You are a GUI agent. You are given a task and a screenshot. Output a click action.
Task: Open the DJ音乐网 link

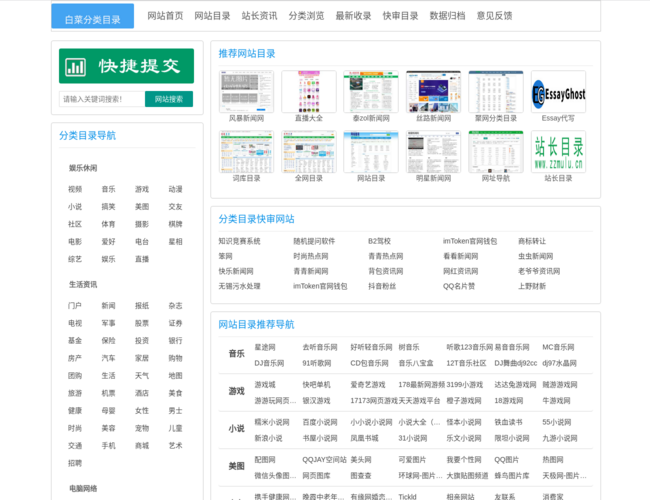269,363
